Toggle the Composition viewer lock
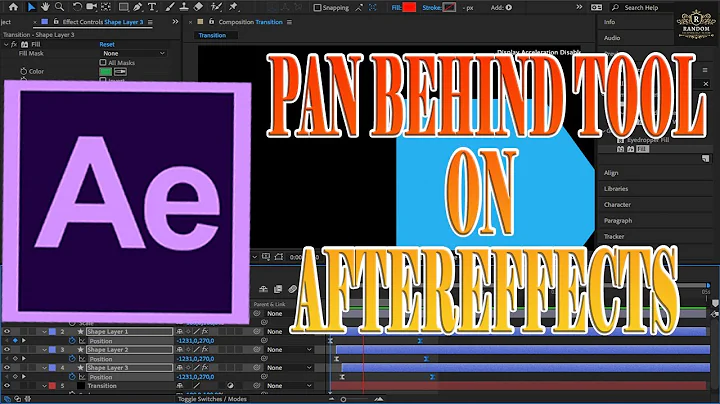Viewport: 720px width, 404px height. tap(211, 22)
